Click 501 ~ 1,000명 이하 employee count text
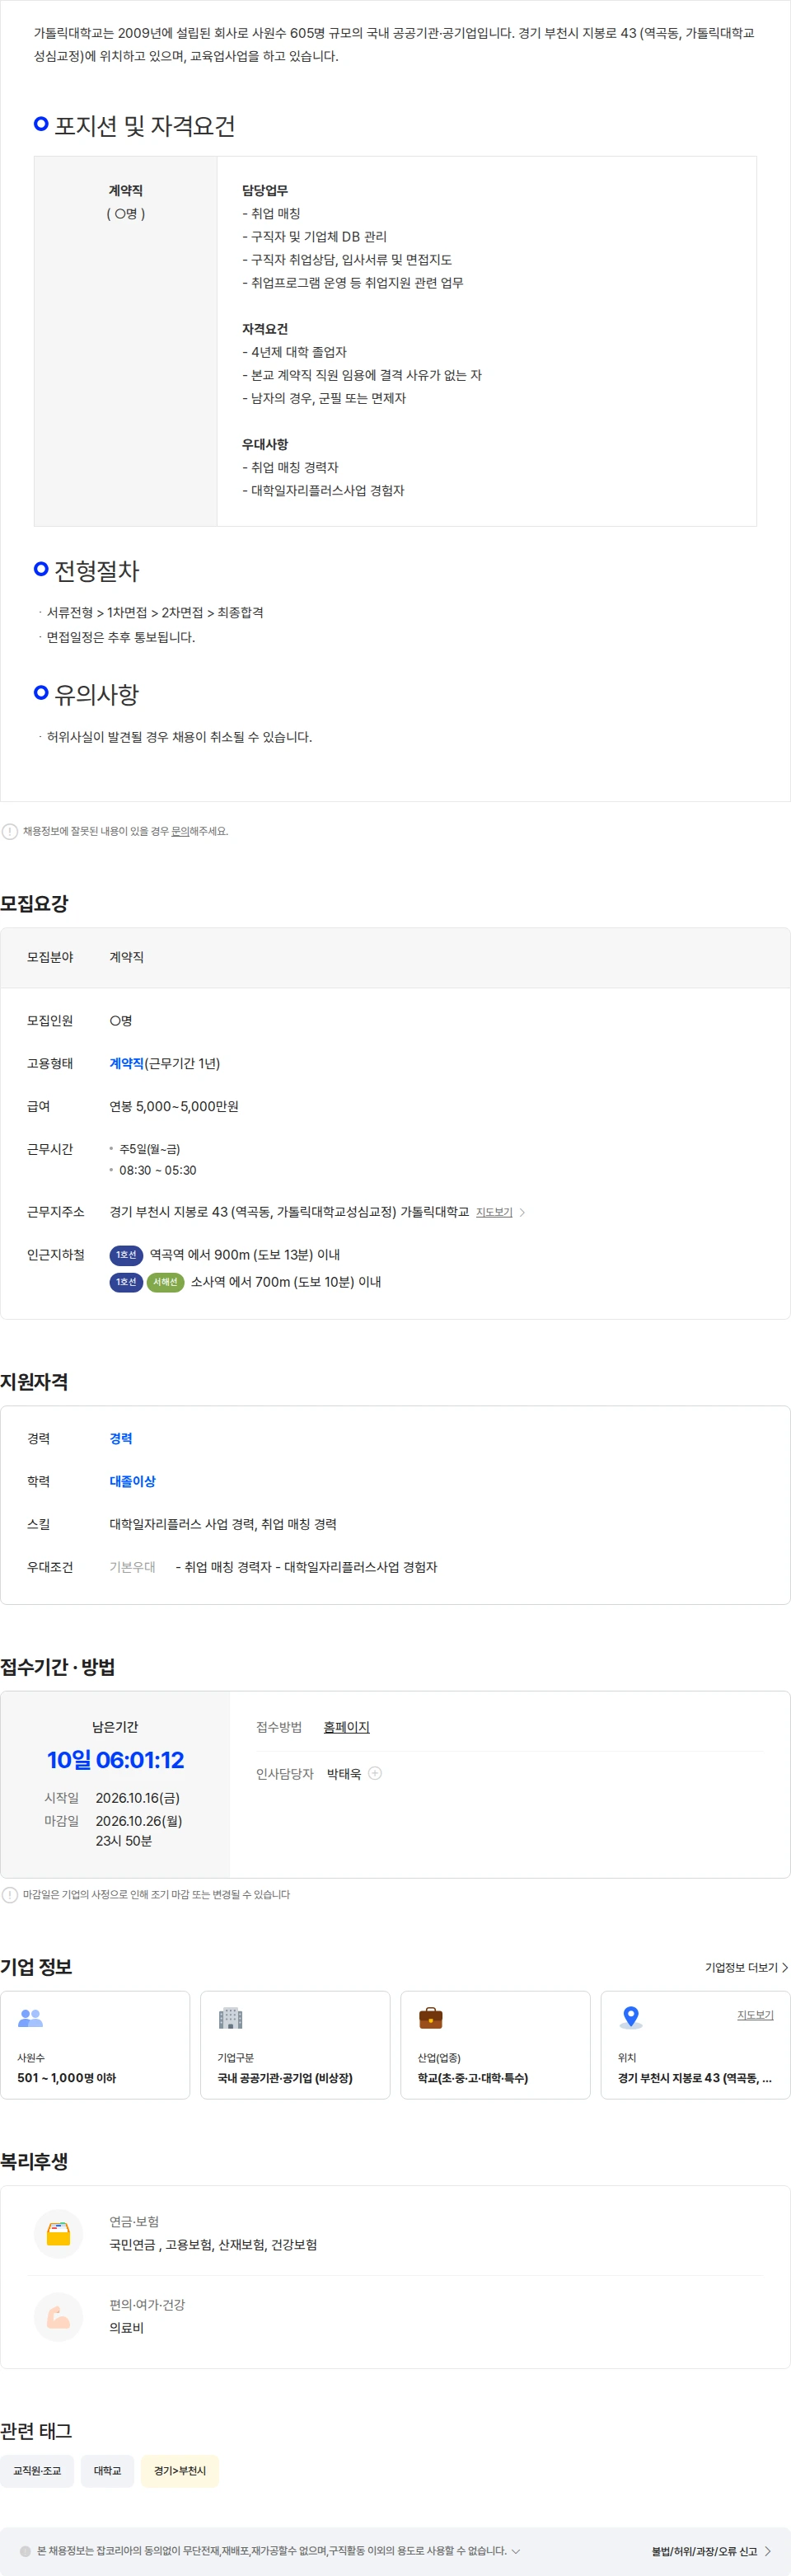Screen dimensions: 791x2576 [67, 2077]
